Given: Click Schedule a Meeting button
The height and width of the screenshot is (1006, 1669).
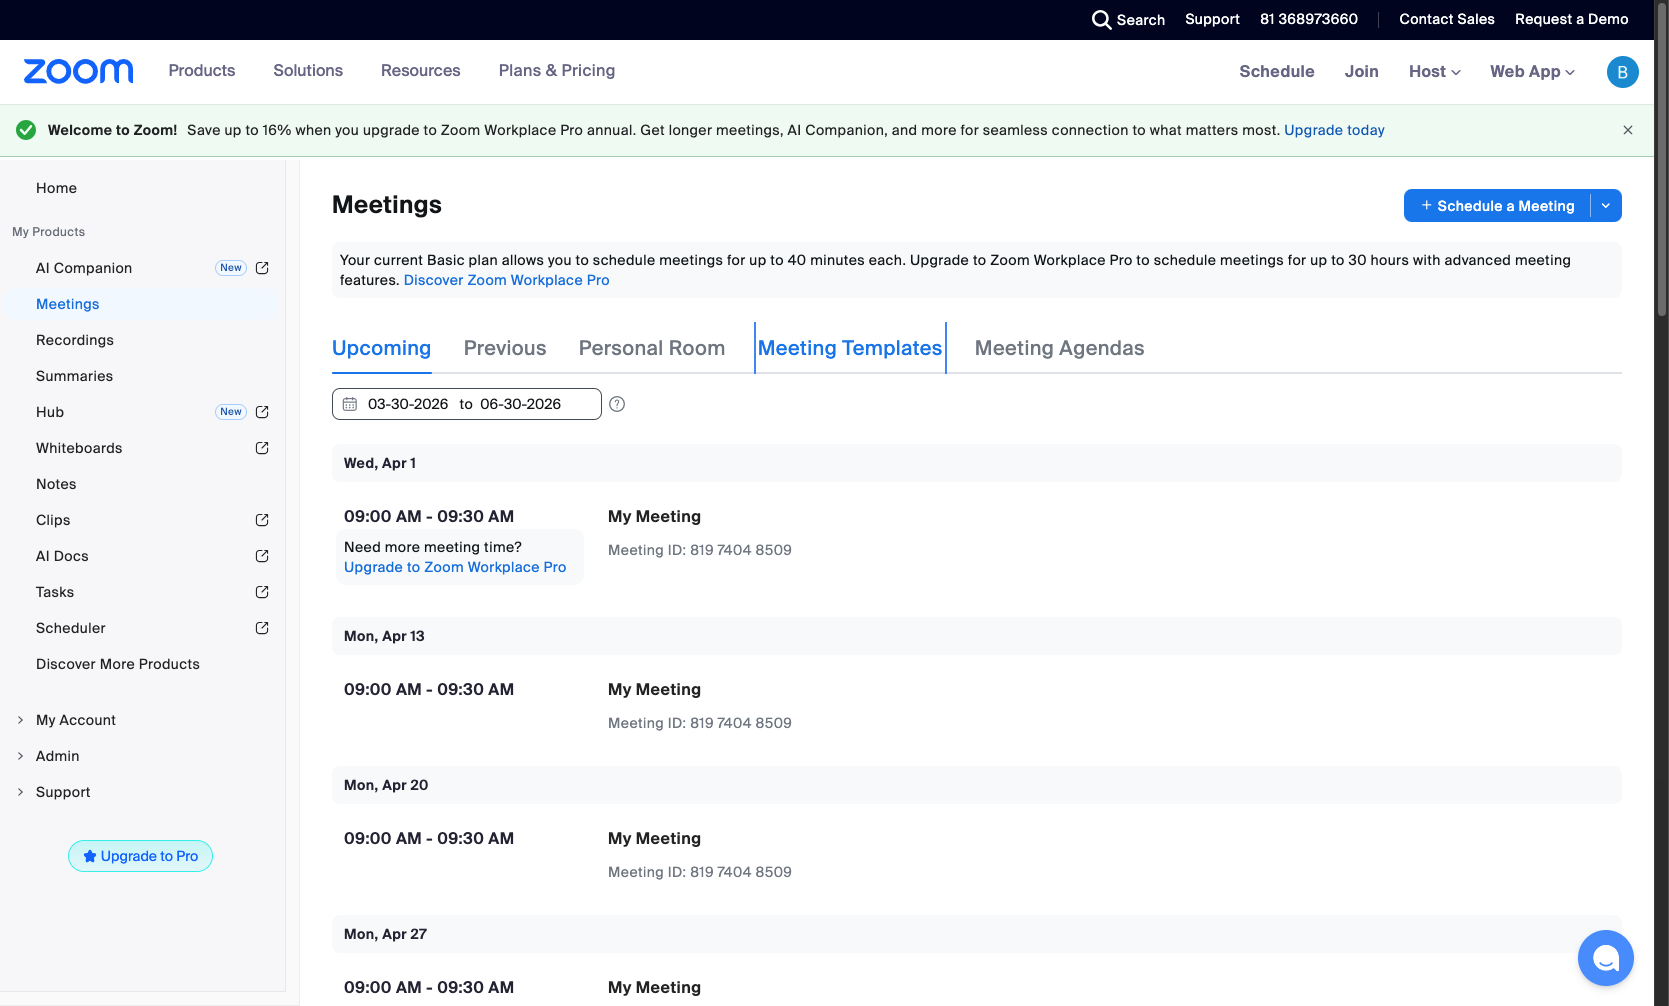Looking at the screenshot, I should (x=1497, y=206).
